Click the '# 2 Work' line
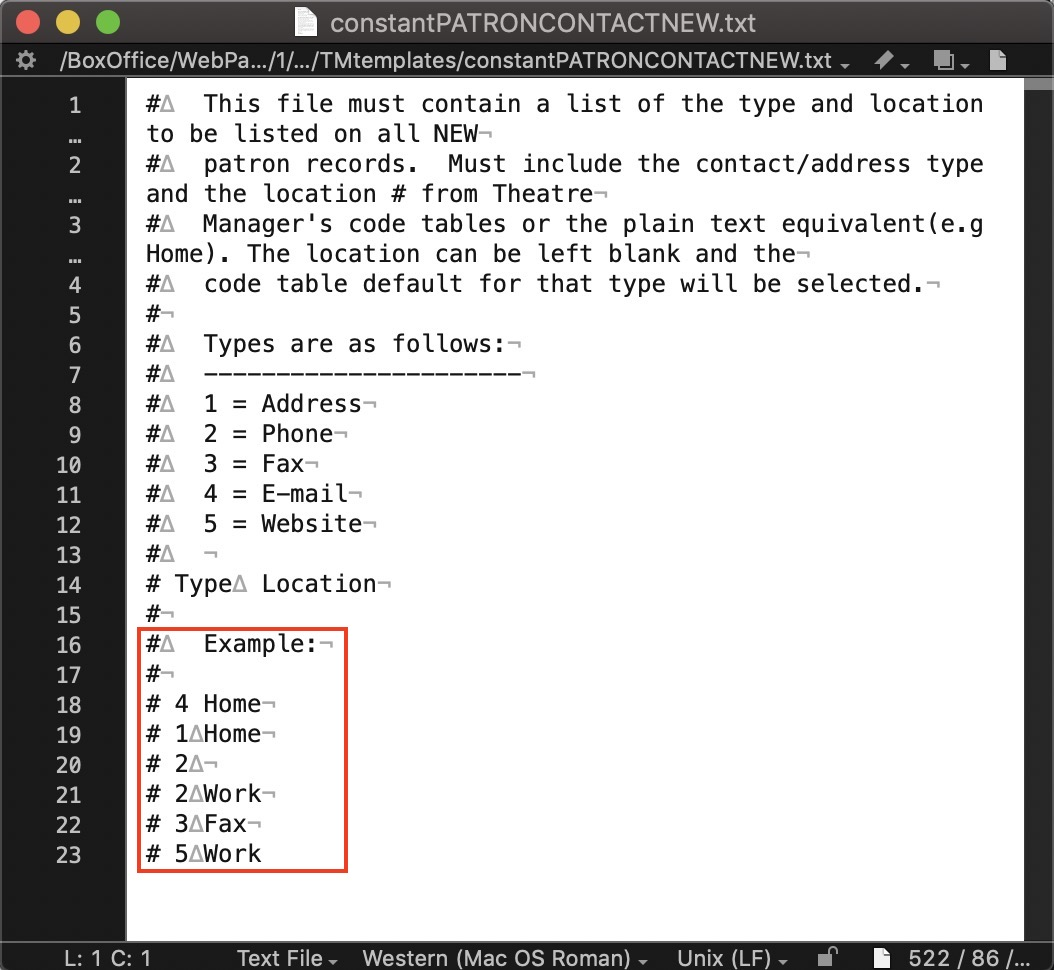Screen dimensions: 1054x970 tap(204, 793)
